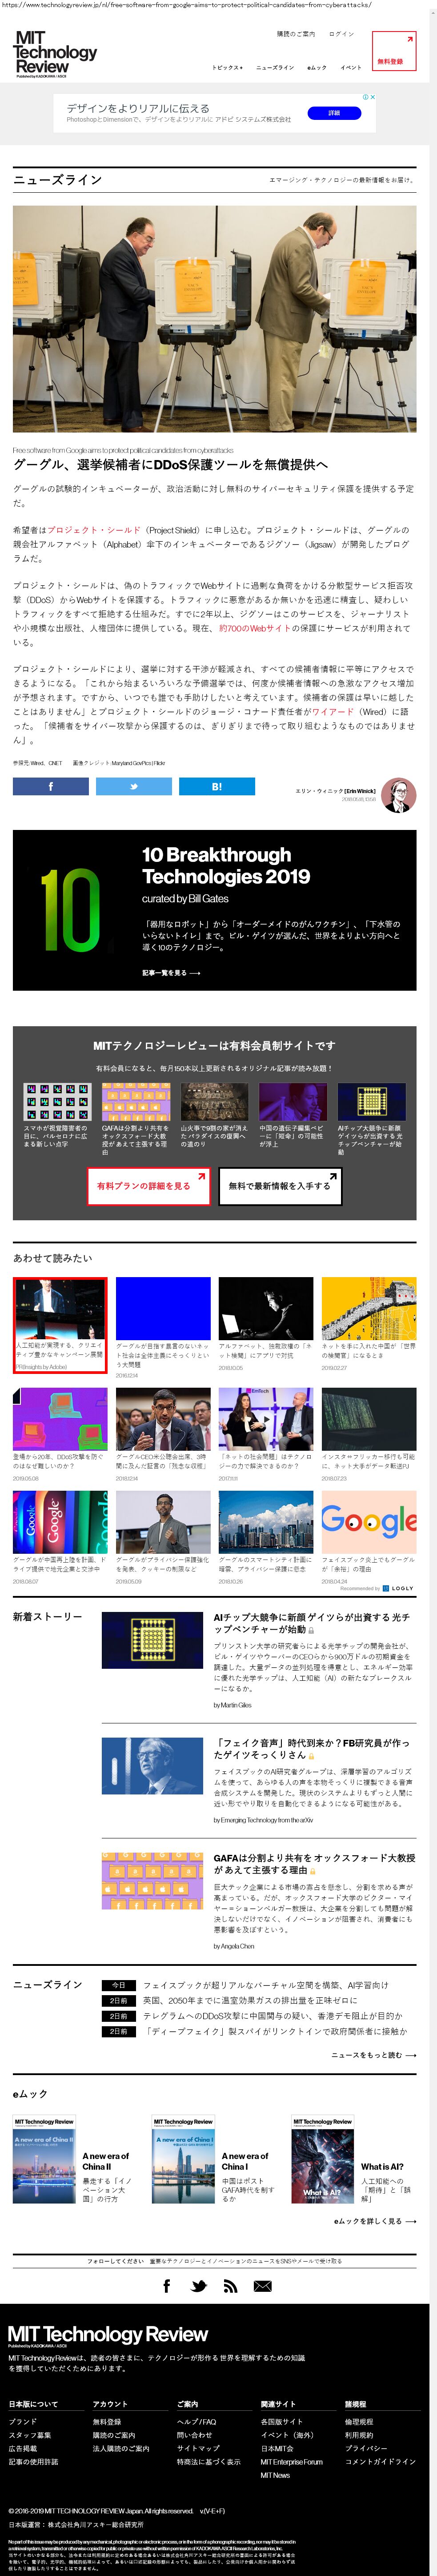Open テレグラムへのDDoS攻撃 news item
Viewport: 437px width, 2576px height.
pos(273,2016)
